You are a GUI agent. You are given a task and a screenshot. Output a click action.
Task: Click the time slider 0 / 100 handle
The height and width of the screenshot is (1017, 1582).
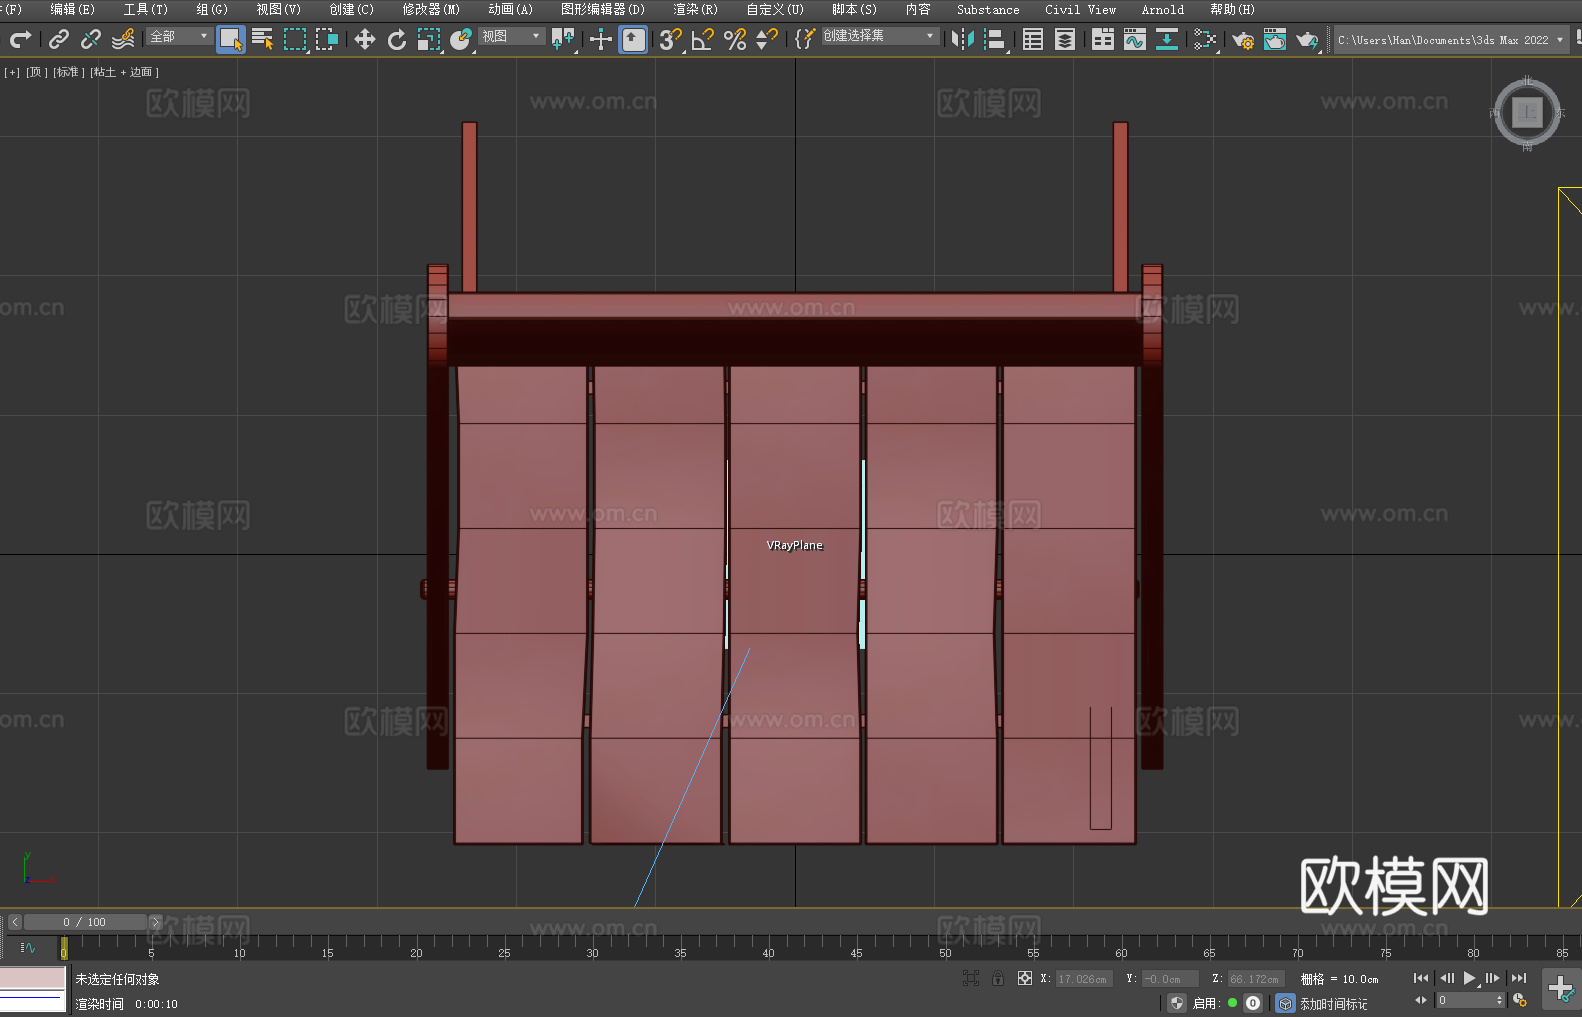tap(85, 922)
